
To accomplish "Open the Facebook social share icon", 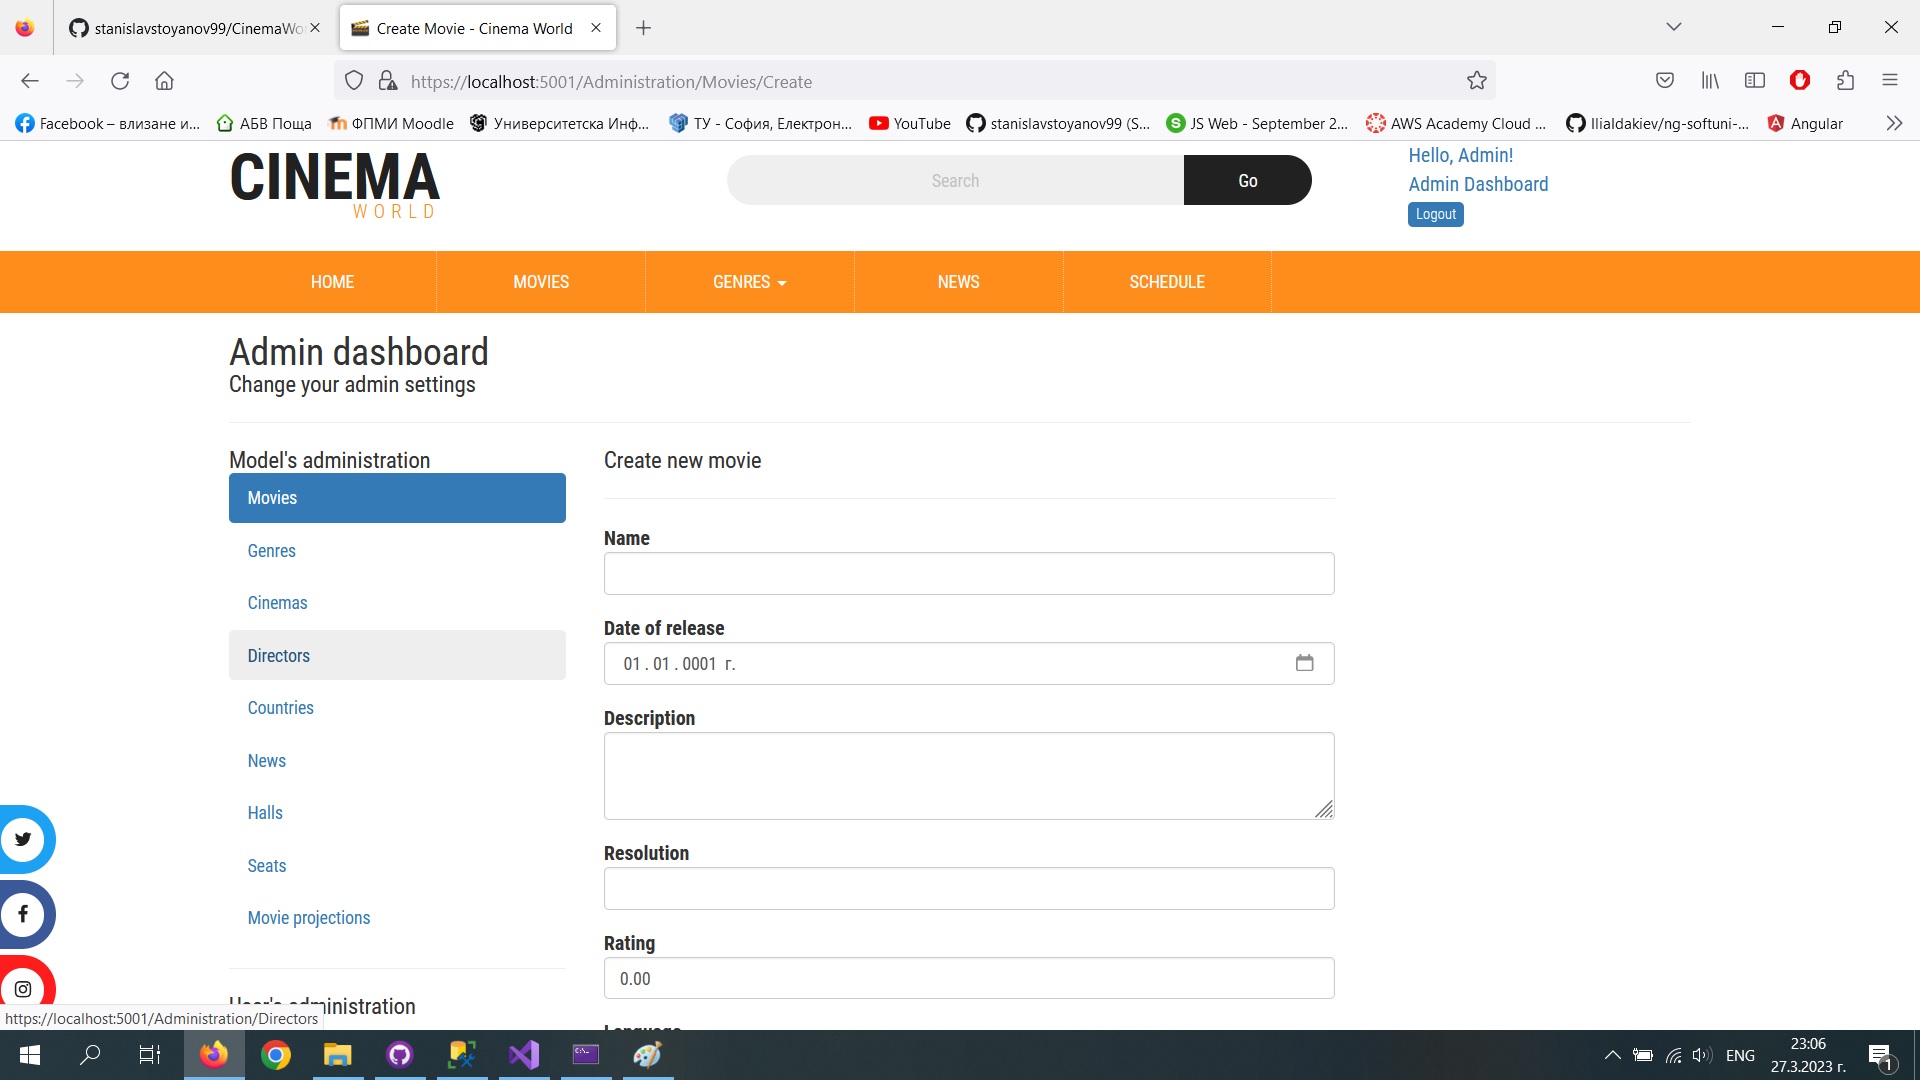I will (24, 914).
